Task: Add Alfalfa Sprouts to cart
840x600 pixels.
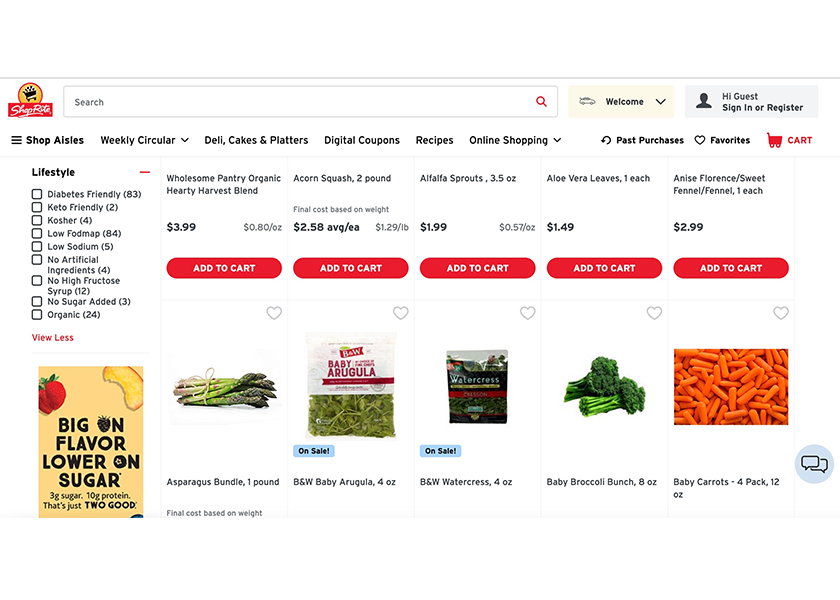Action: point(477,268)
